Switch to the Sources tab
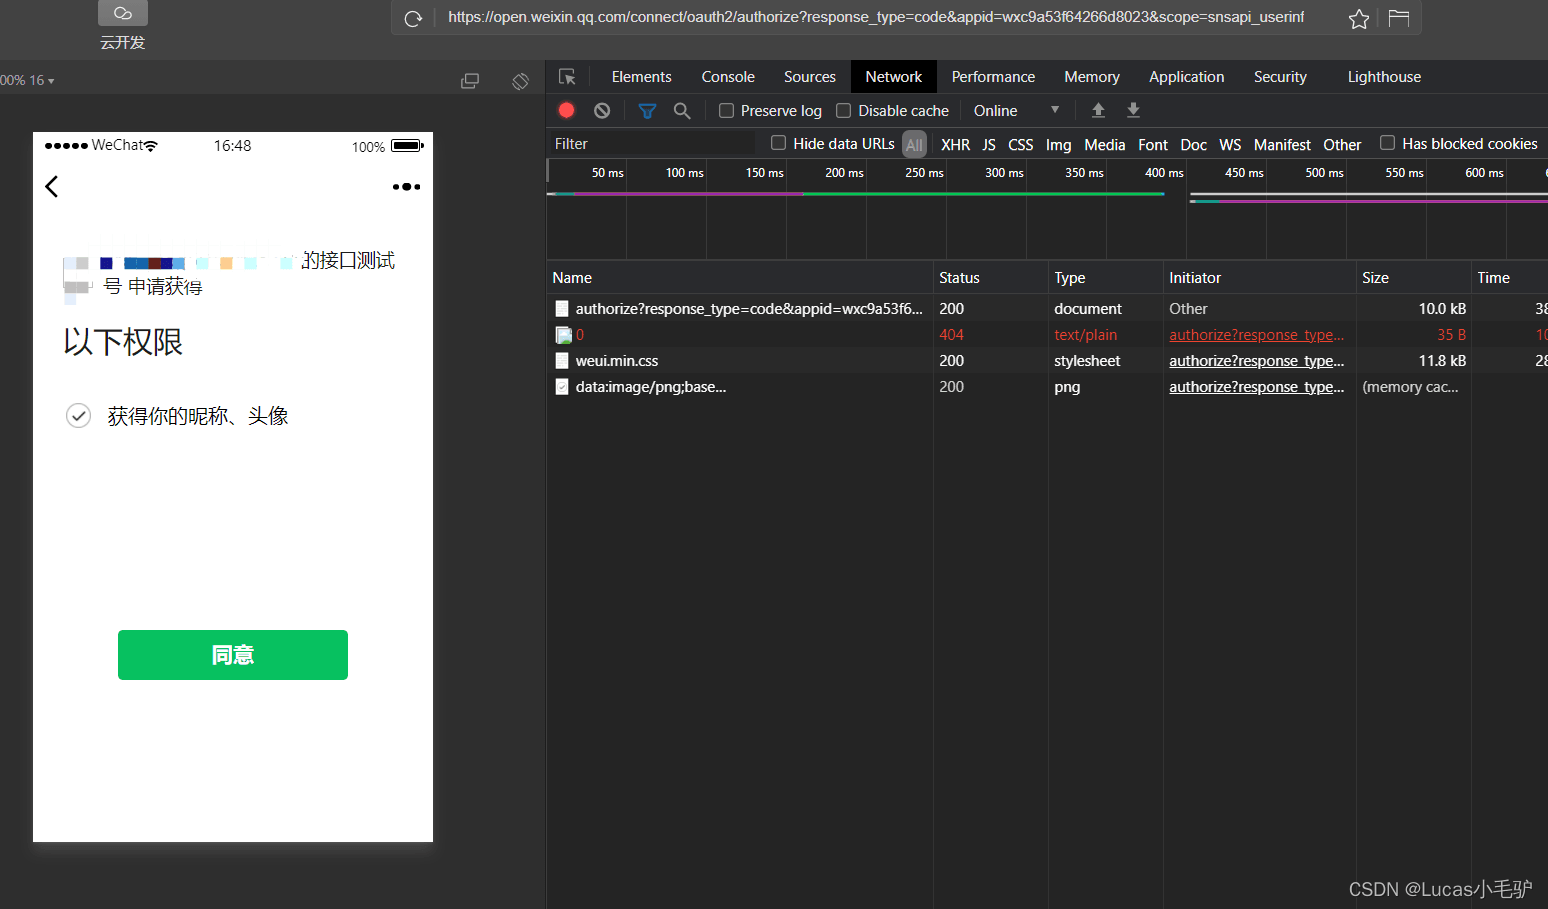 810,77
